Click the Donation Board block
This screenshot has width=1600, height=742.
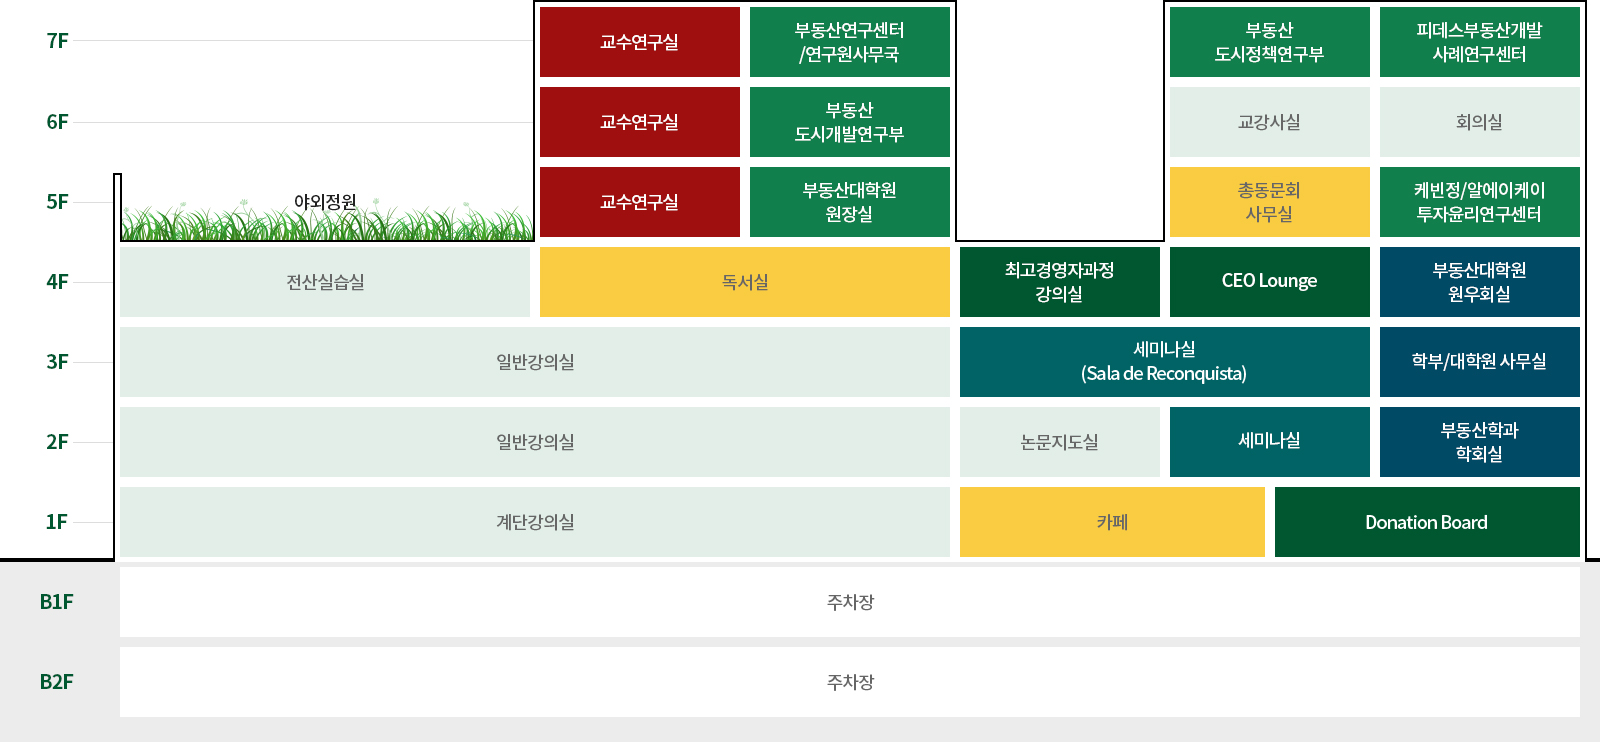pos(1427,522)
